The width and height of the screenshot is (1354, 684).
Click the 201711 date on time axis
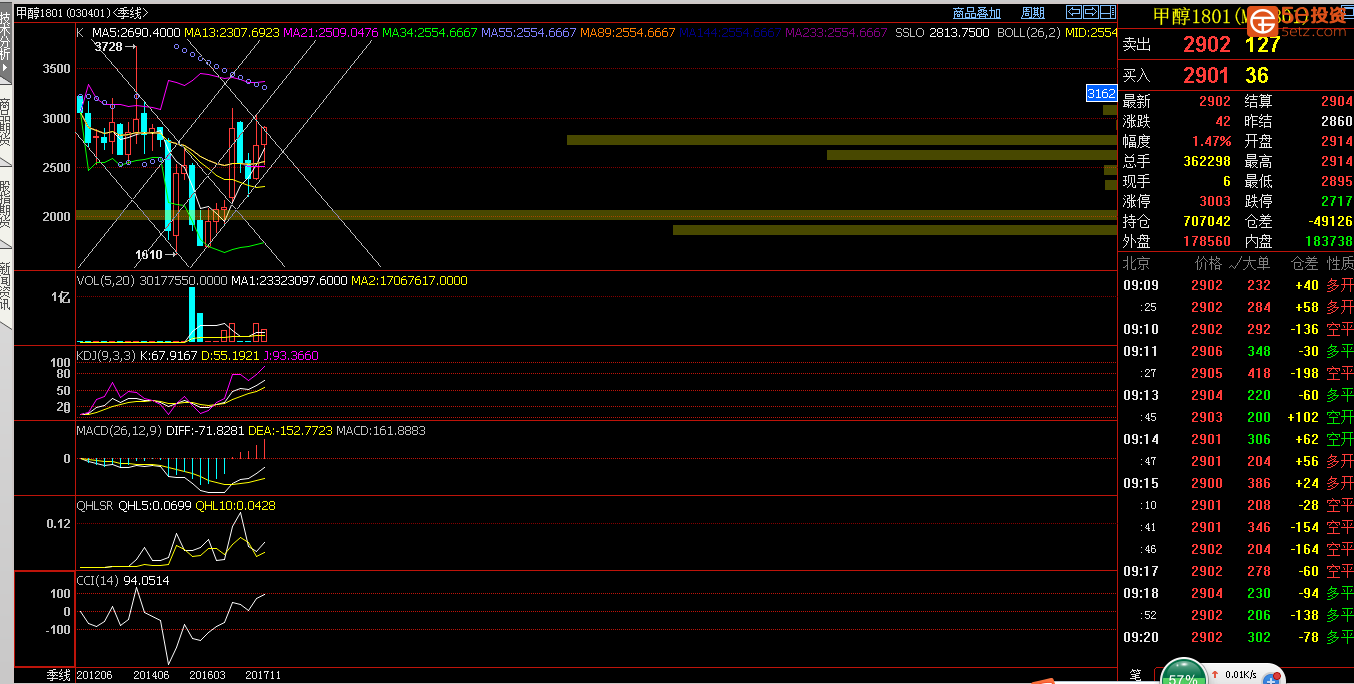click(263, 675)
